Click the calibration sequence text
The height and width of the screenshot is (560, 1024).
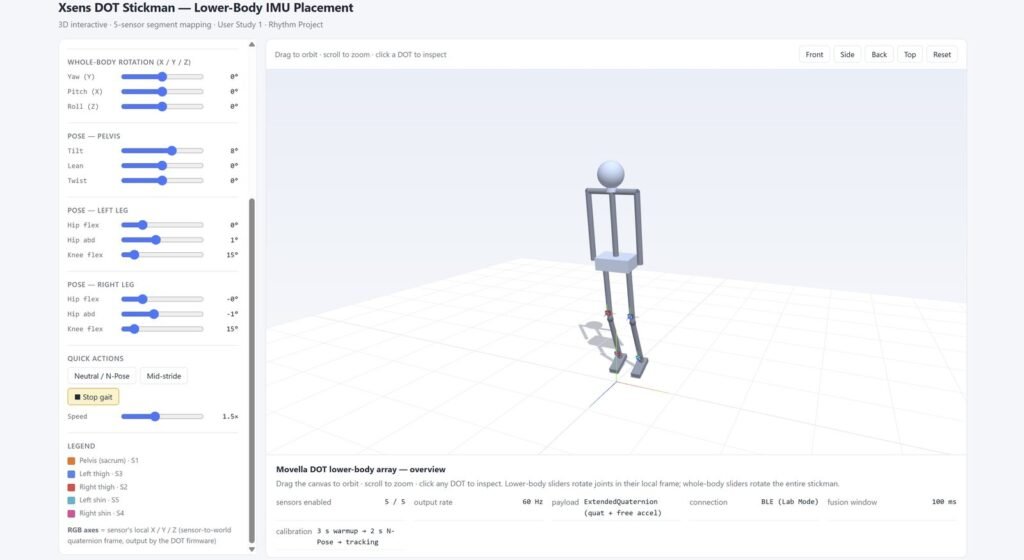356,537
